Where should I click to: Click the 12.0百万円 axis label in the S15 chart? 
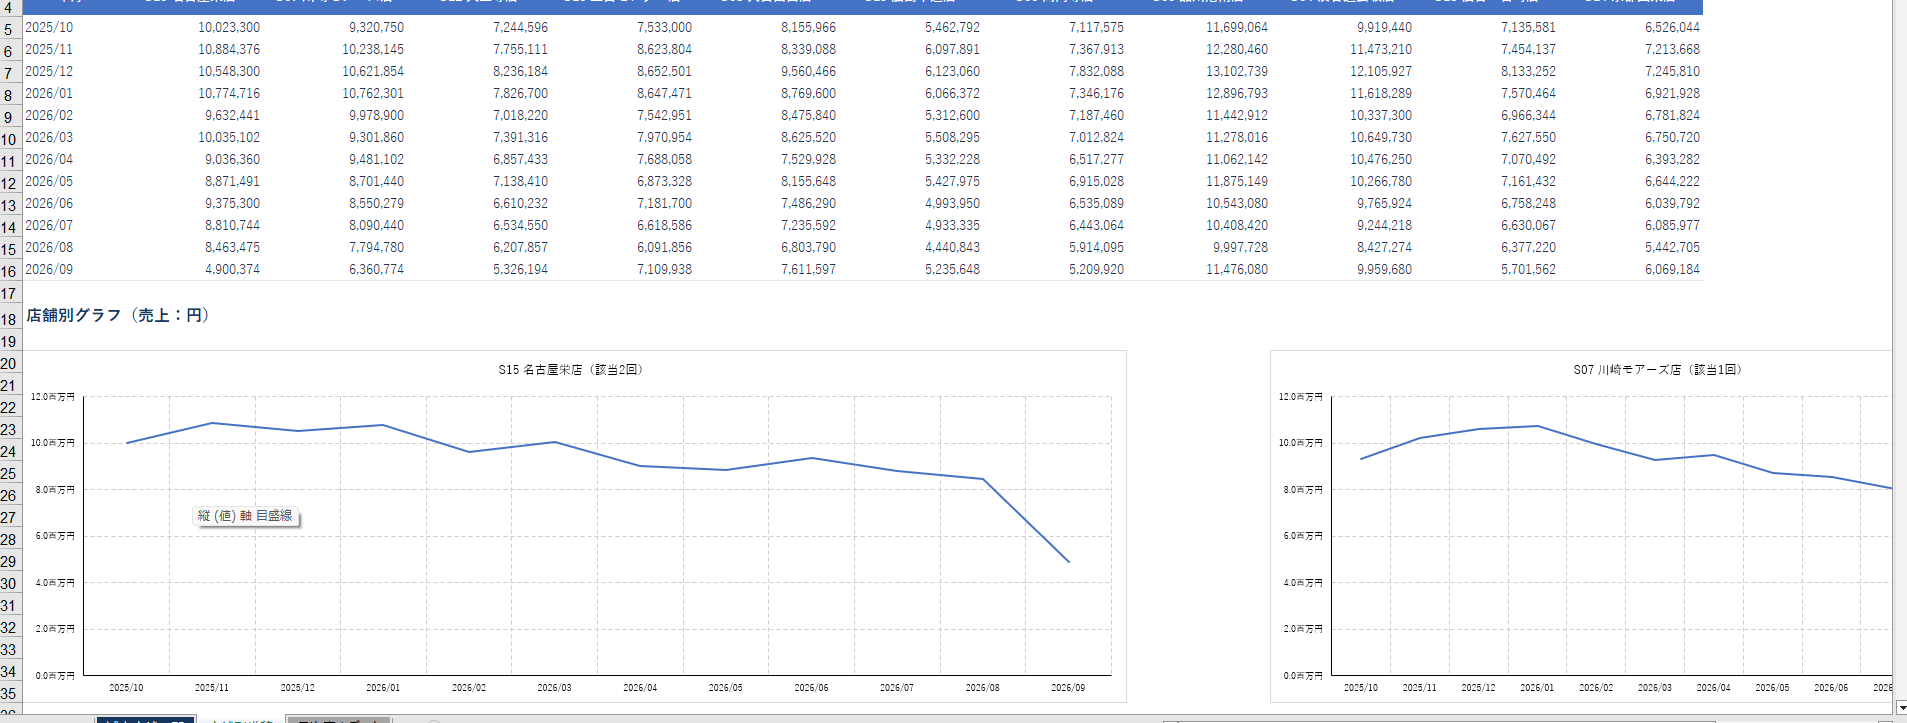coord(53,397)
